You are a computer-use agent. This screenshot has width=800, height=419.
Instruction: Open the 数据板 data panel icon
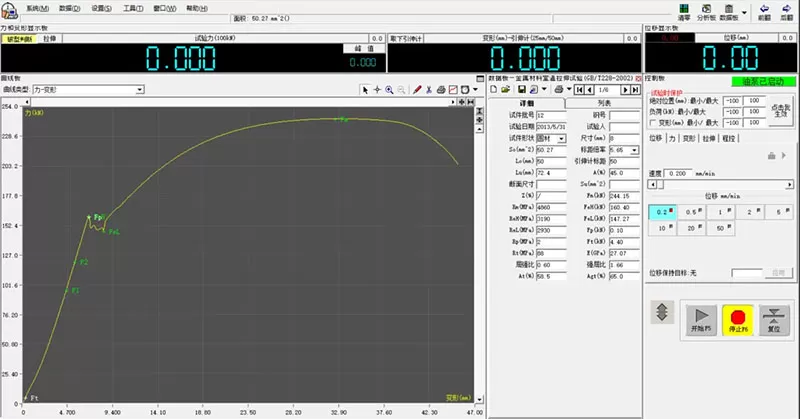(x=729, y=12)
